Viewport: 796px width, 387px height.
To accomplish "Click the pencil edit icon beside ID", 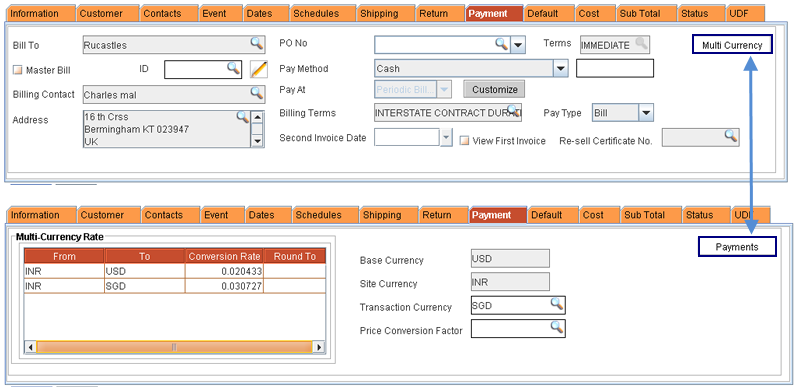I will pos(259,69).
